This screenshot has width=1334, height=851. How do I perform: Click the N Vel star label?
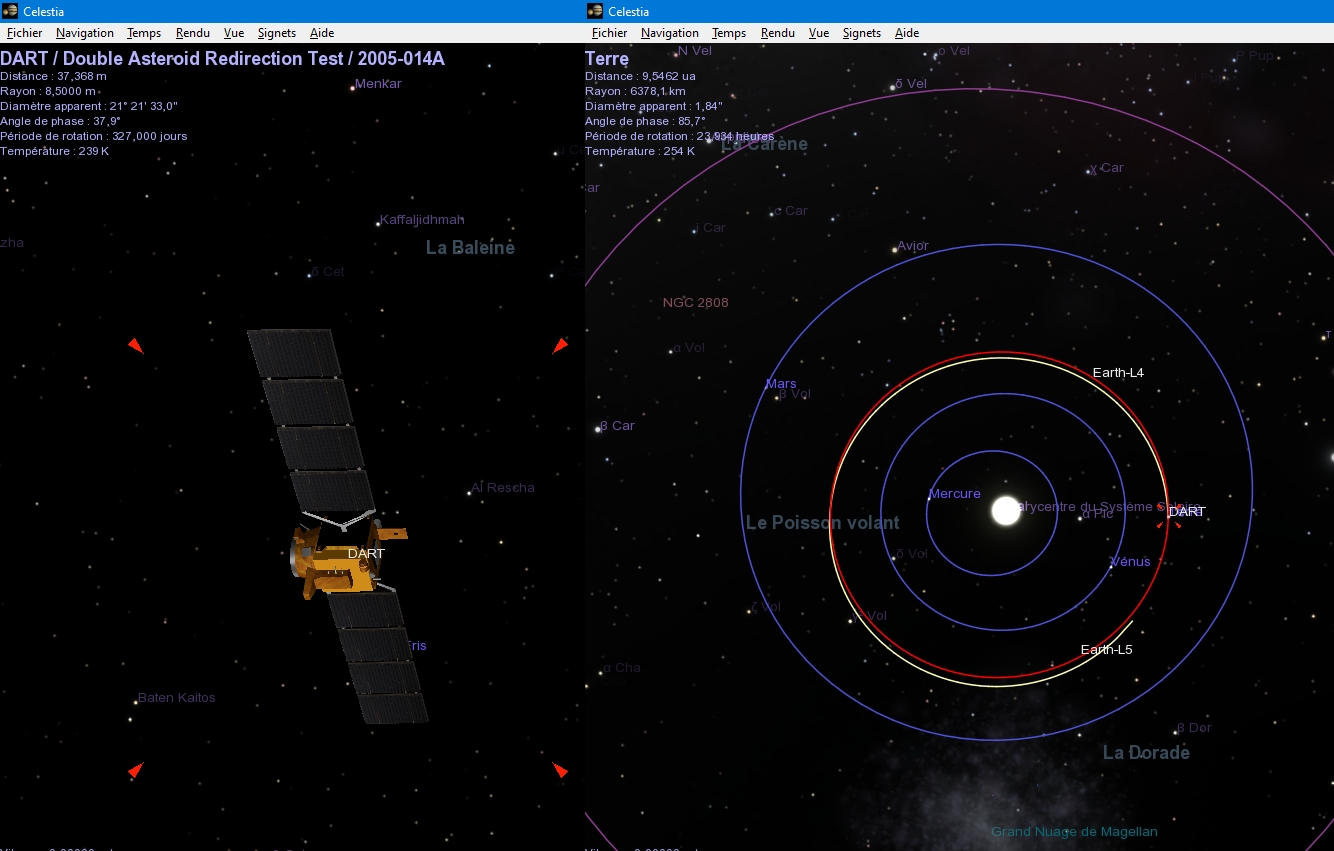tap(695, 51)
